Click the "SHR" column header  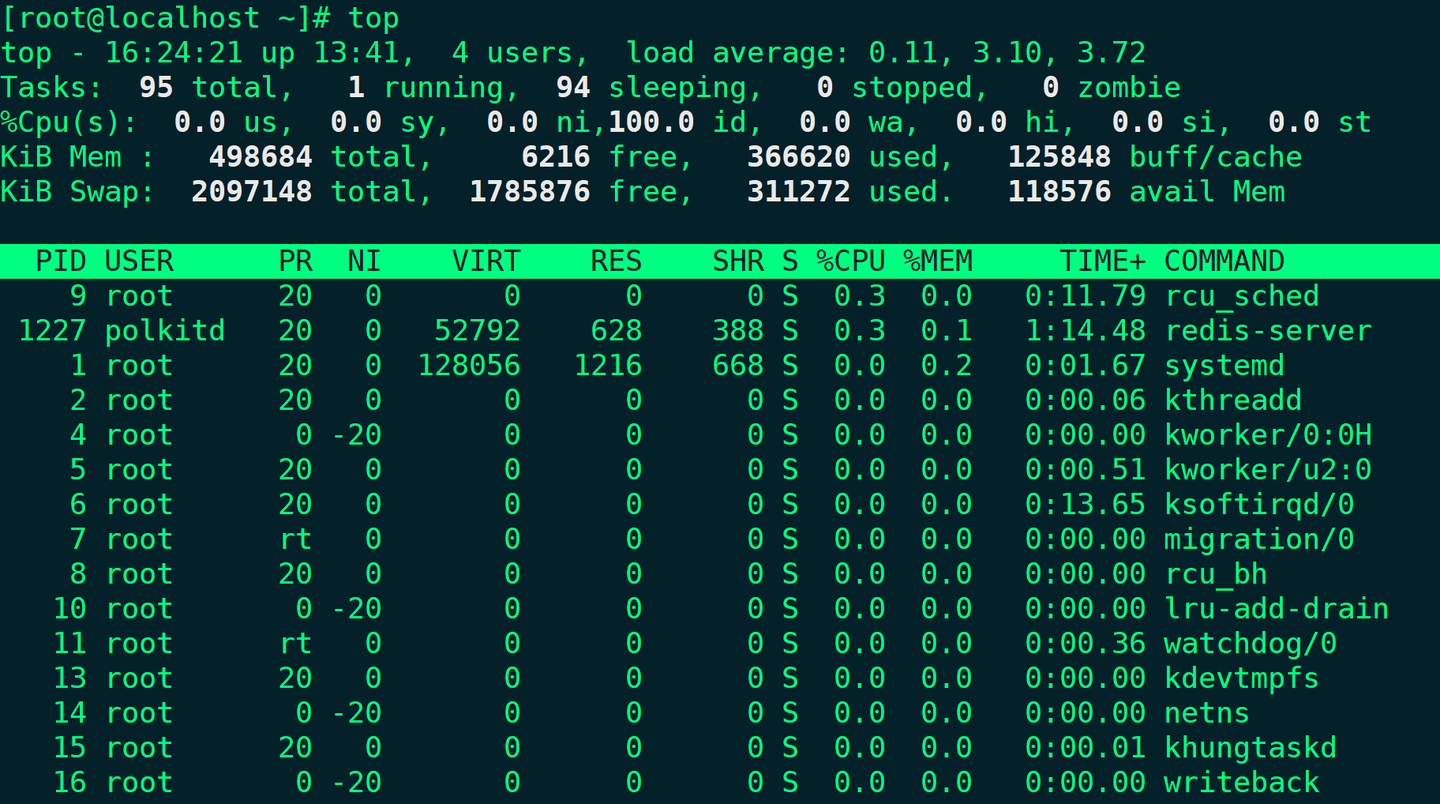738,261
